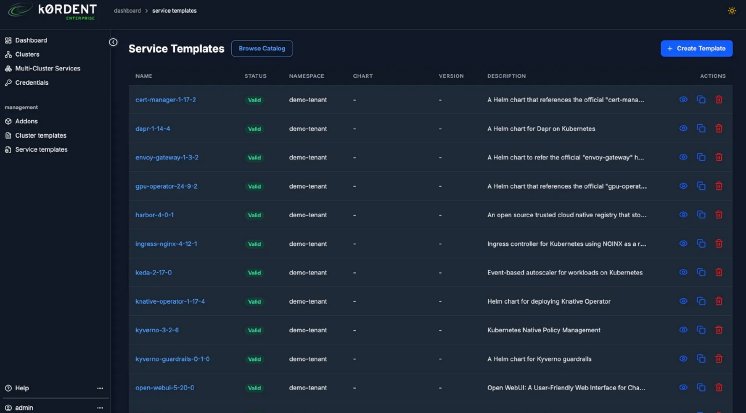Open the kyverno-guardrails-0-1-0 template link
Image resolution: width=746 pixels, height=413 pixels.
pyautogui.click(x=172, y=359)
